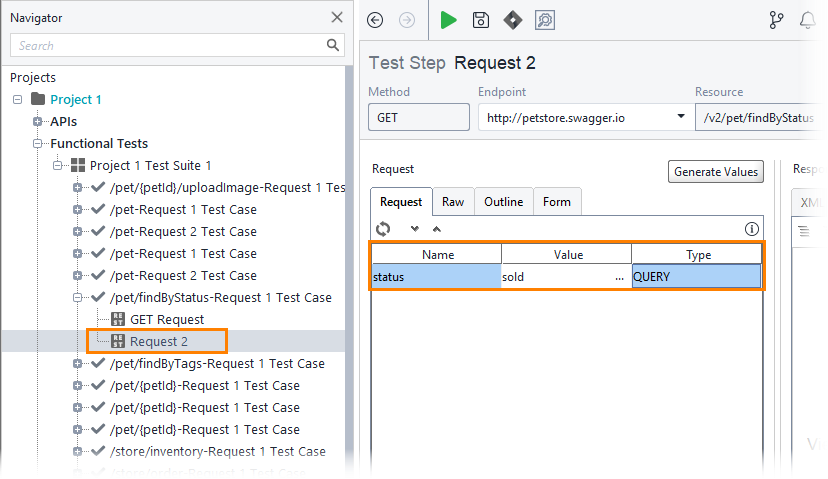828x479 pixels.
Task: Expand the APIs tree node
Action: [x=37, y=121]
